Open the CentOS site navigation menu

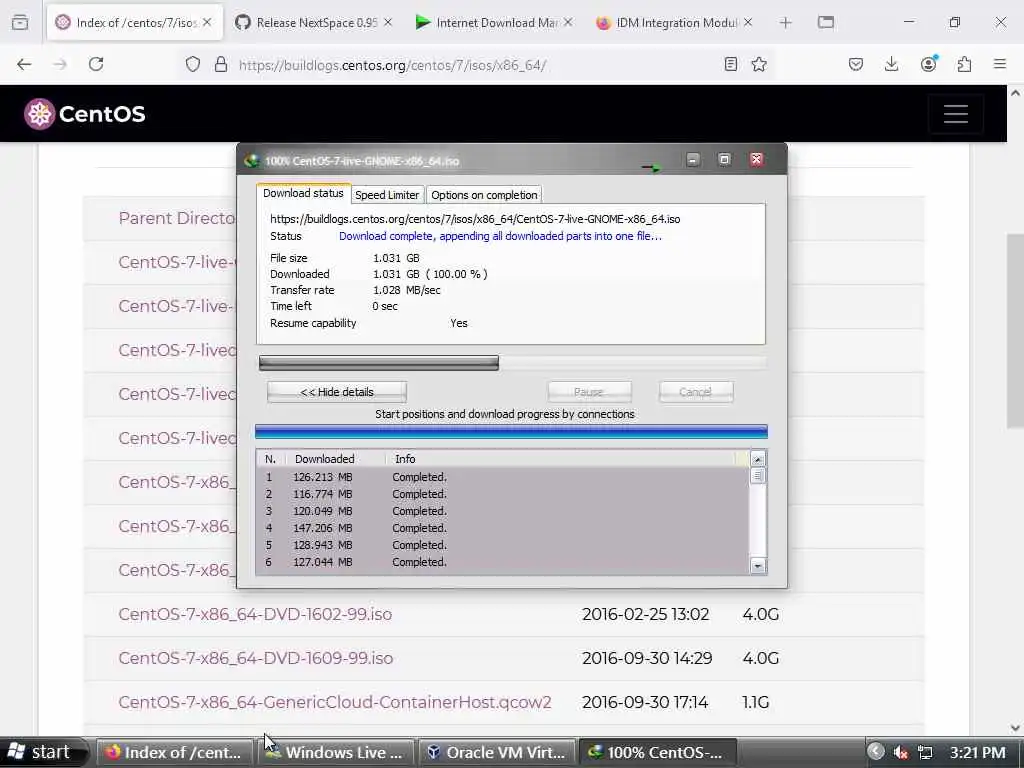point(955,114)
